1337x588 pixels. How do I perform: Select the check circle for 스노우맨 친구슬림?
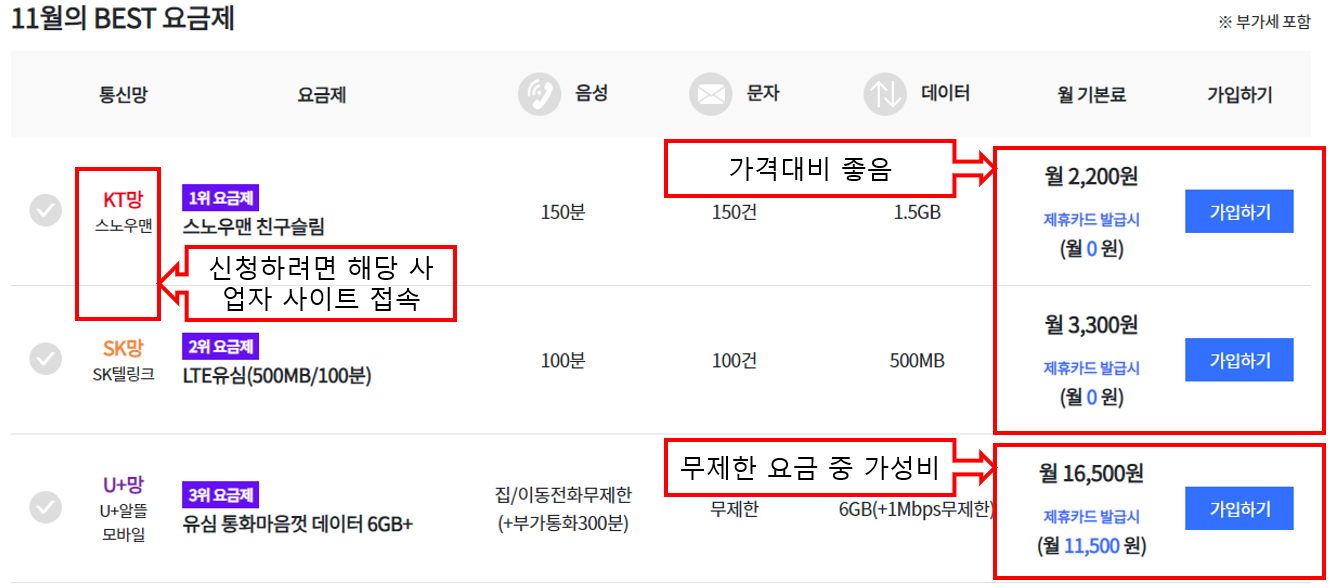click(45, 211)
